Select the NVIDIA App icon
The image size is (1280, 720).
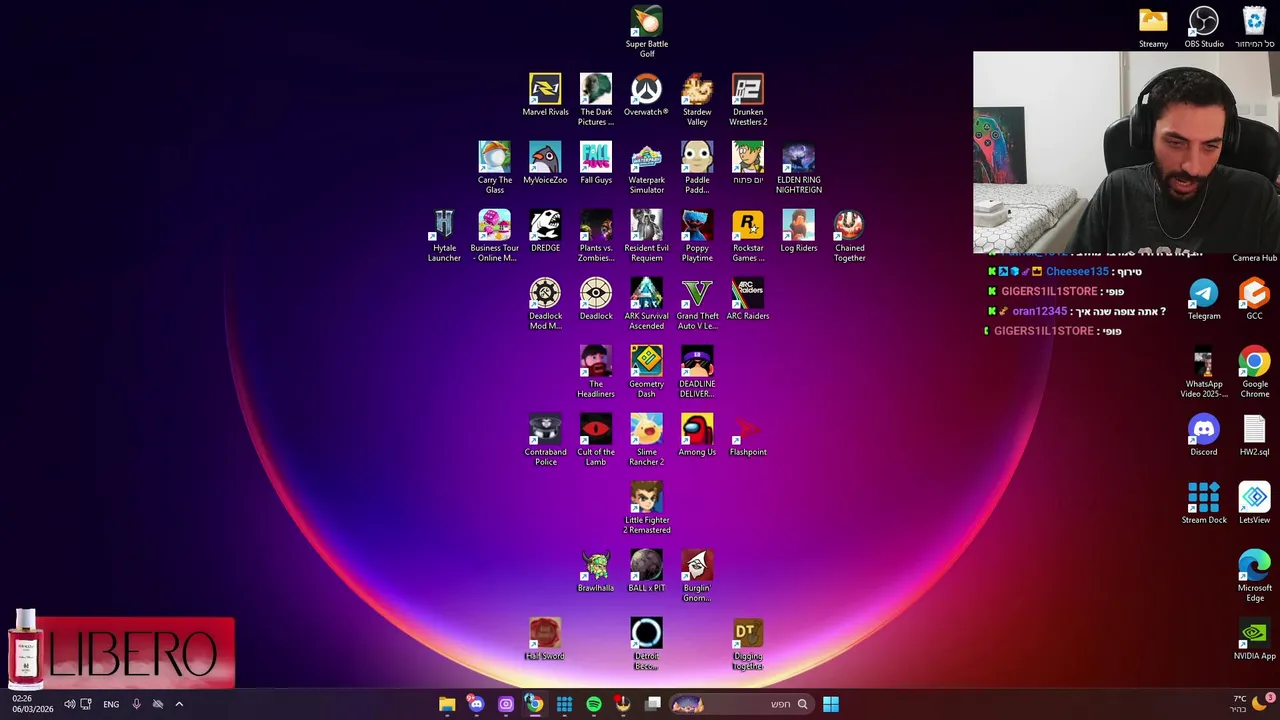(1254, 639)
